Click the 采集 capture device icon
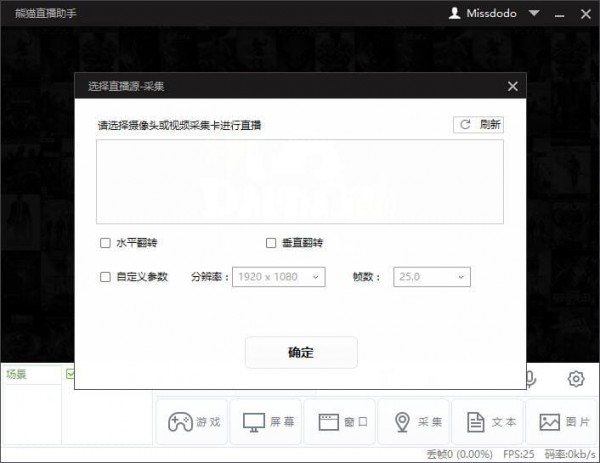The image size is (600, 463). pos(415,422)
